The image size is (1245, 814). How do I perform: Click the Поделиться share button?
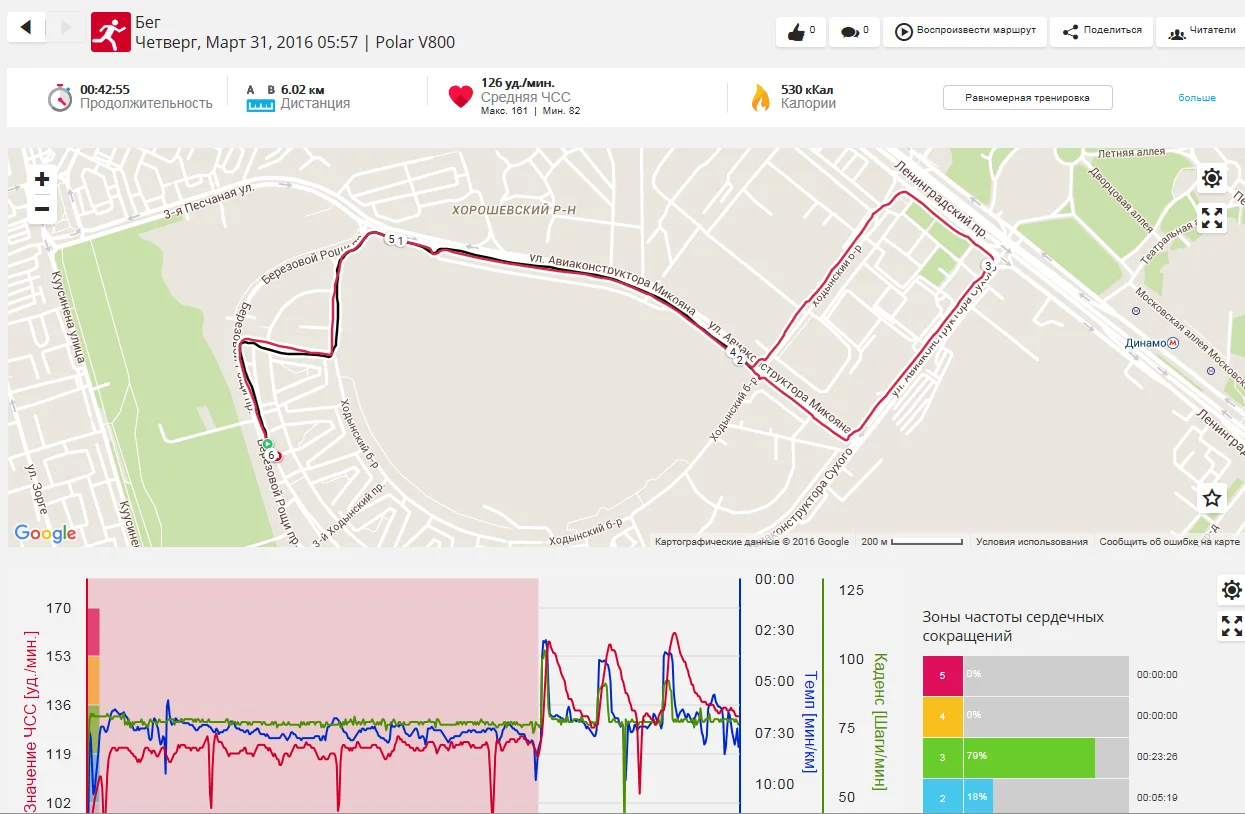pos(1101,32)
